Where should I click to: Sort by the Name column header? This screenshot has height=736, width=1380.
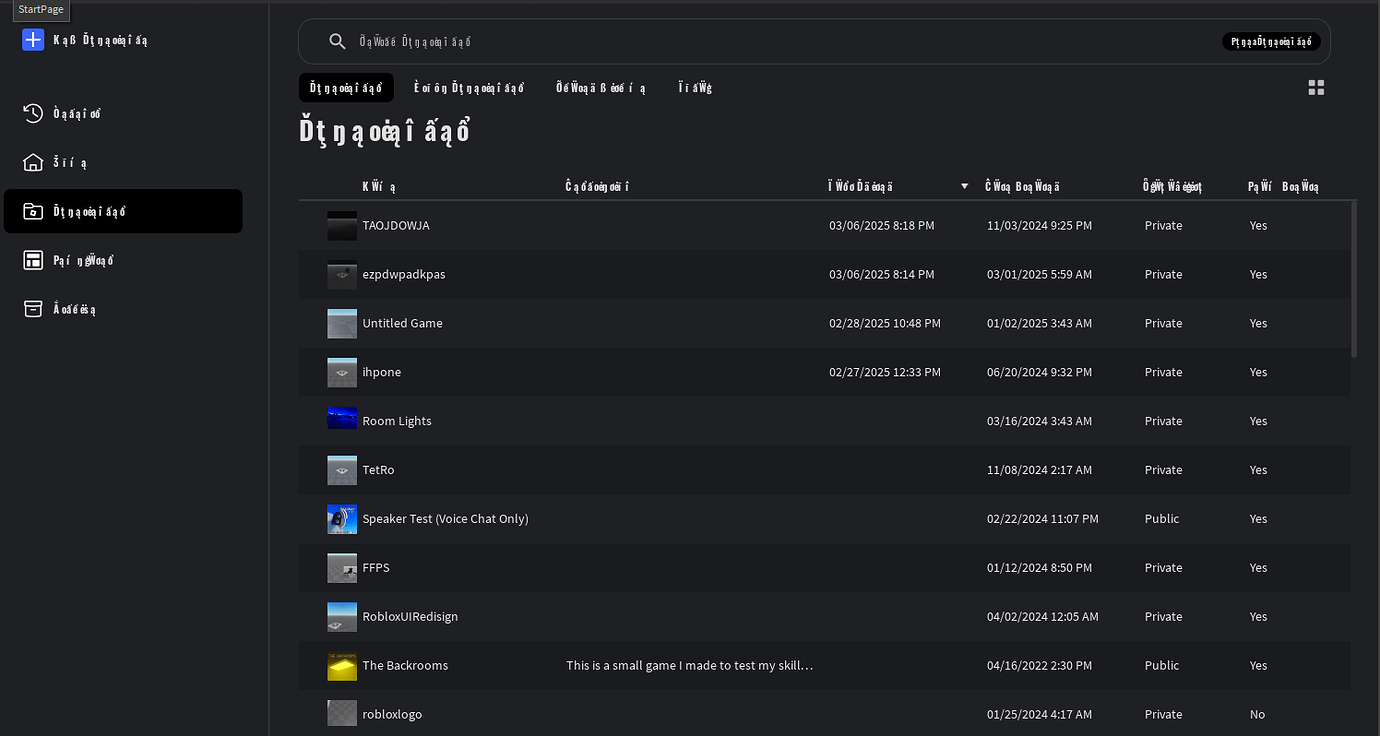click(x=379, y=187)
